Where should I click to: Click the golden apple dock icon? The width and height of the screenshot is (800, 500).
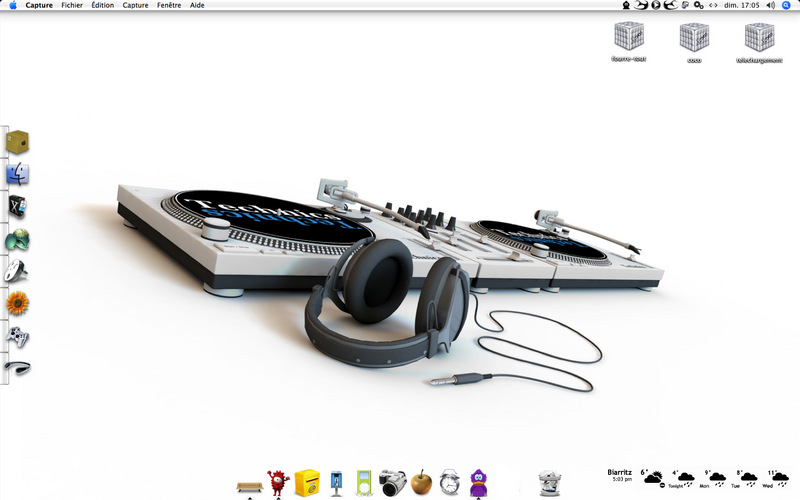pos(421,483)
